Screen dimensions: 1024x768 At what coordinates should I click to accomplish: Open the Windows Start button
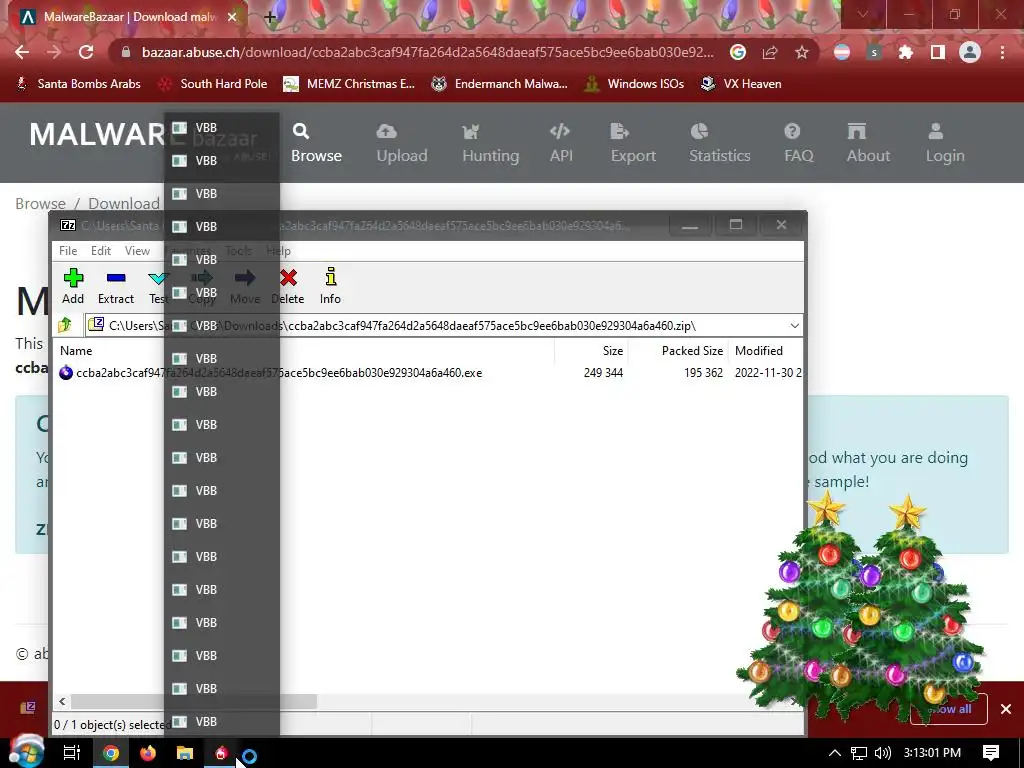pos(25,751)
